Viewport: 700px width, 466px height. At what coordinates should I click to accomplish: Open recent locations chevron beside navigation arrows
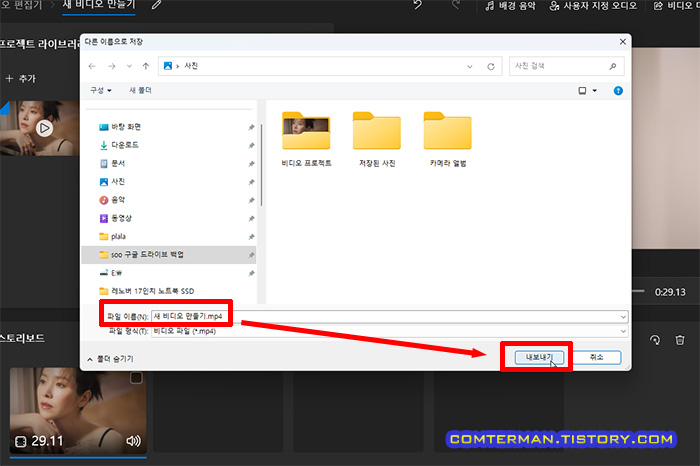[x=129, y=66]
